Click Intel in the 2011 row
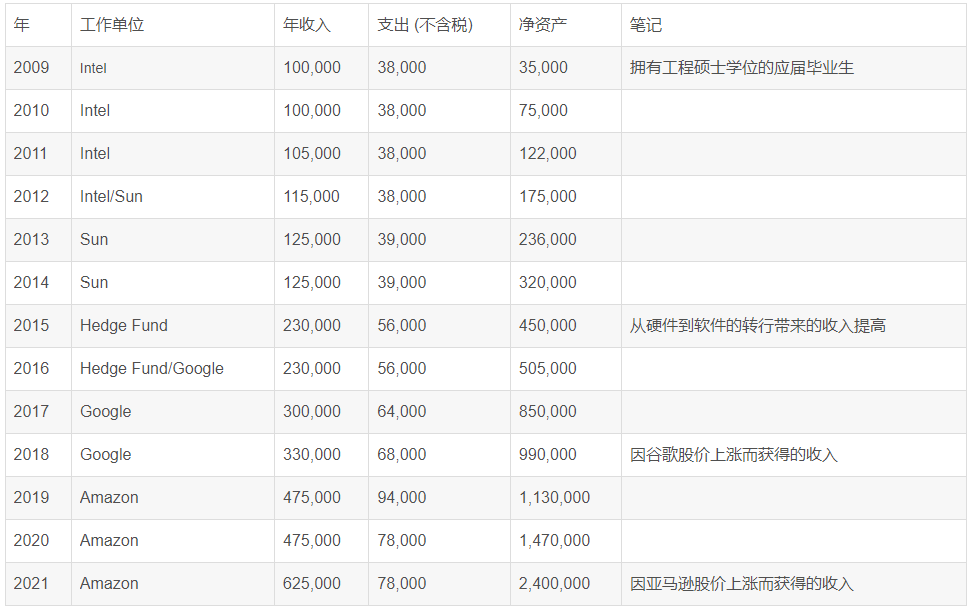Viewport: 972px width, 609px height. [95, 153]
